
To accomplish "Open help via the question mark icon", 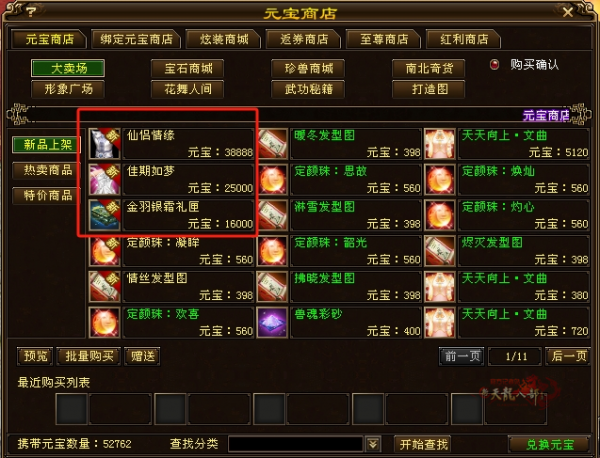I will [x=31, y=12].
